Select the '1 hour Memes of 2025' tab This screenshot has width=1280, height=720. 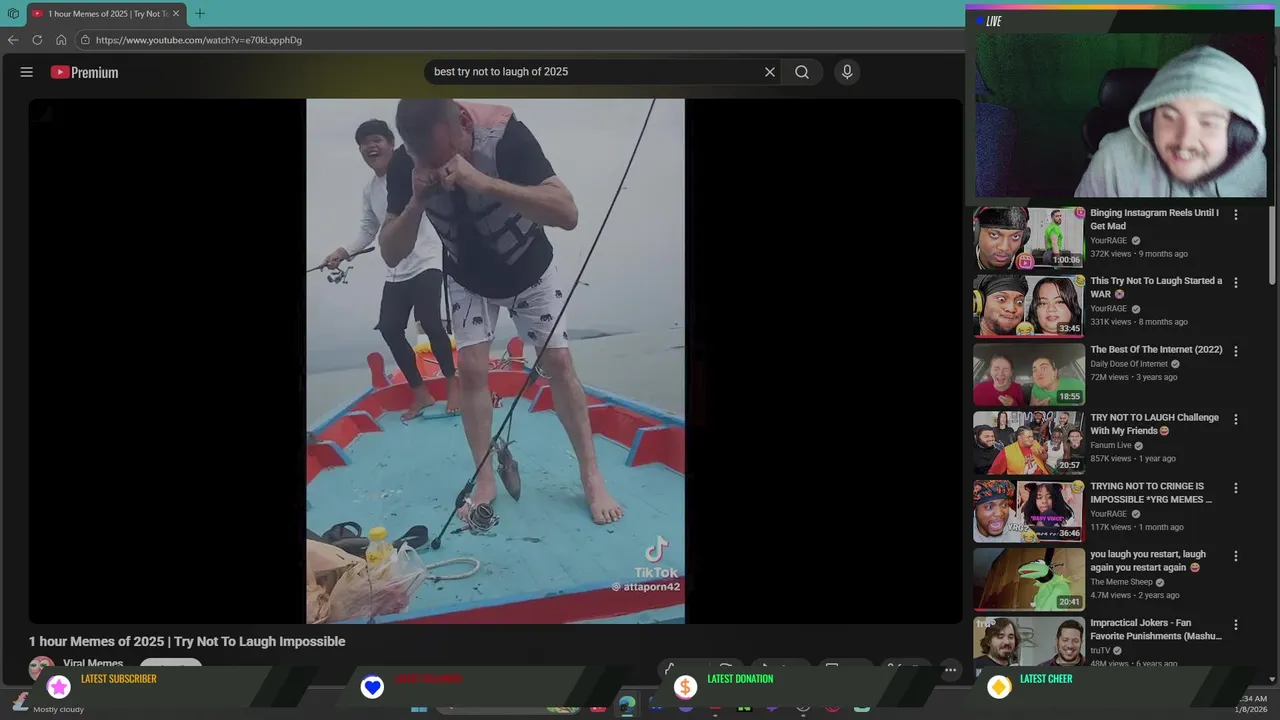(x=106, y=14)
